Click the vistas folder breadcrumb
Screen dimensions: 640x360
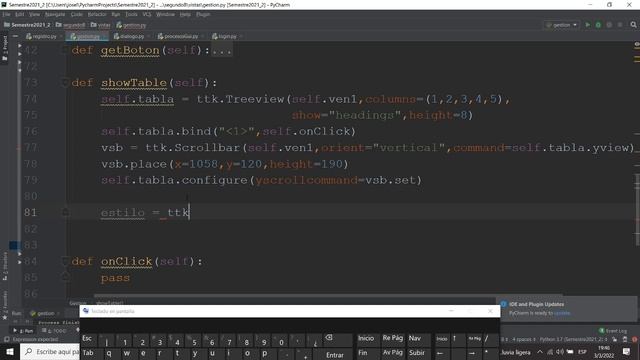tap(100, 25)
